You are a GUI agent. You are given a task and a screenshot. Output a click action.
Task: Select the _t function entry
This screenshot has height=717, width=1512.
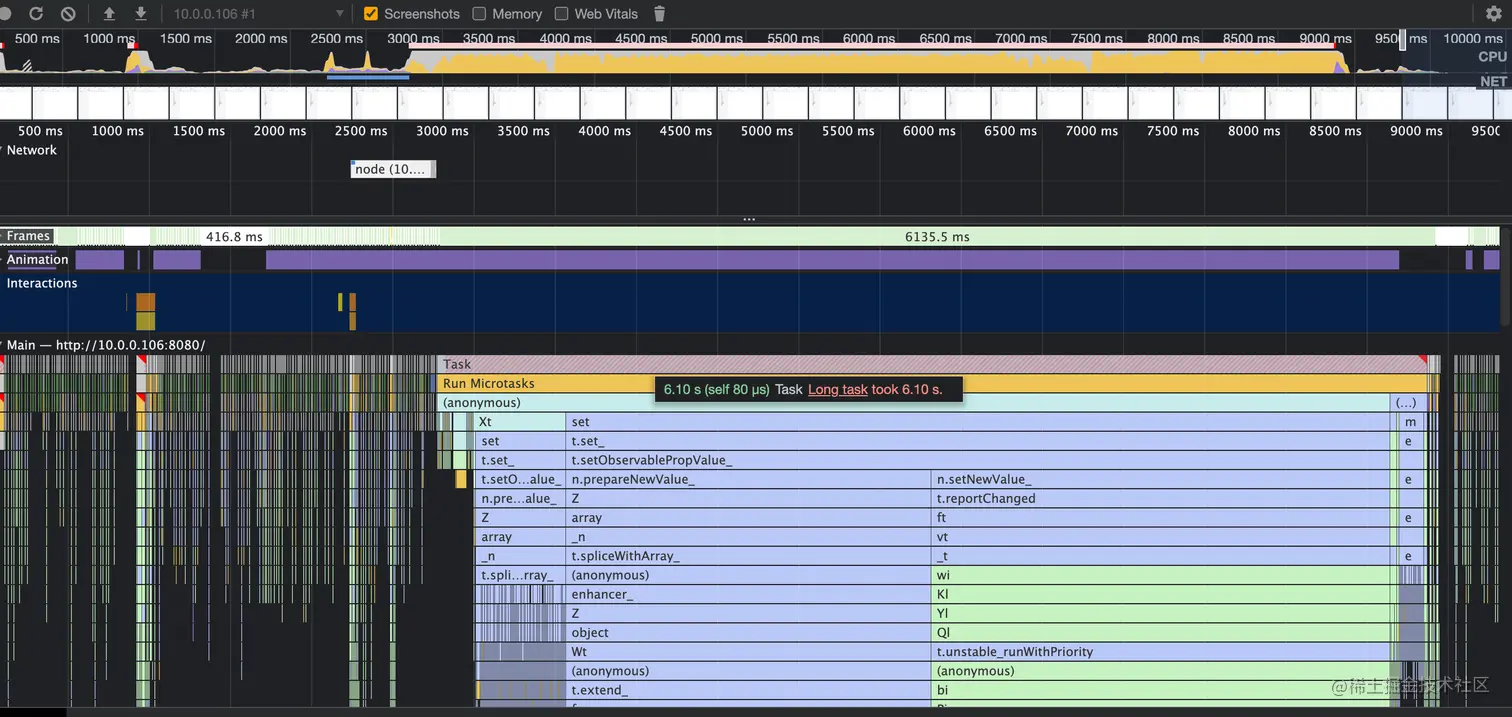click(x=1162, y=556)
